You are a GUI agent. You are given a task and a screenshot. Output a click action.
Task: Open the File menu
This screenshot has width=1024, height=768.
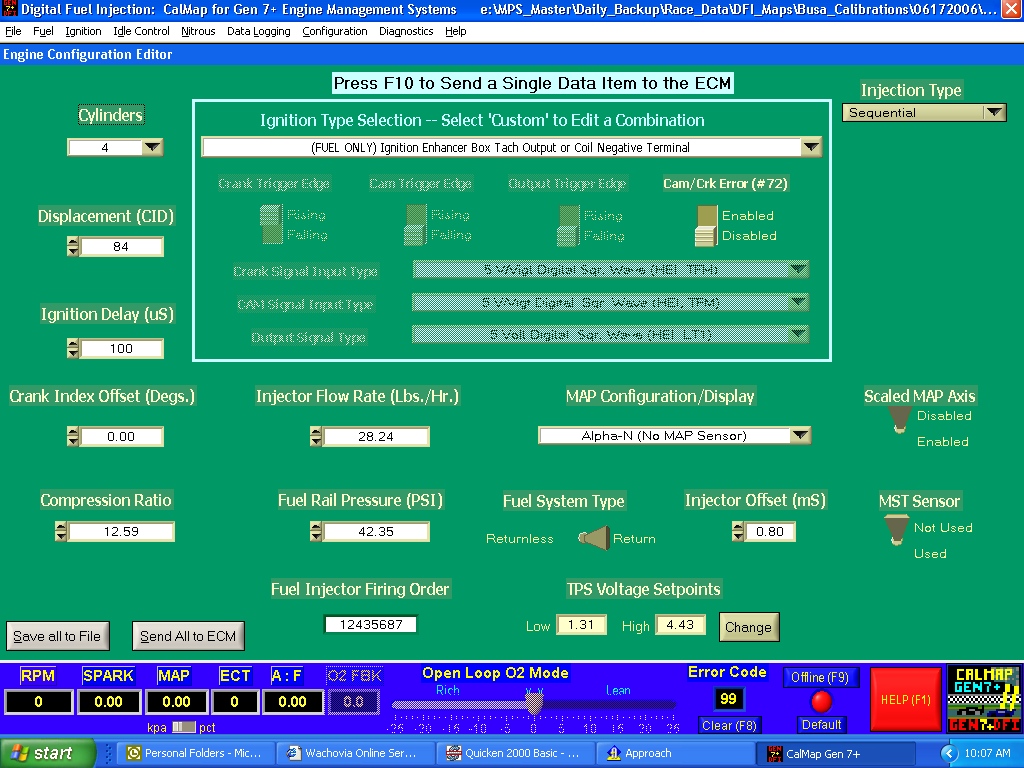click(13, 31)
